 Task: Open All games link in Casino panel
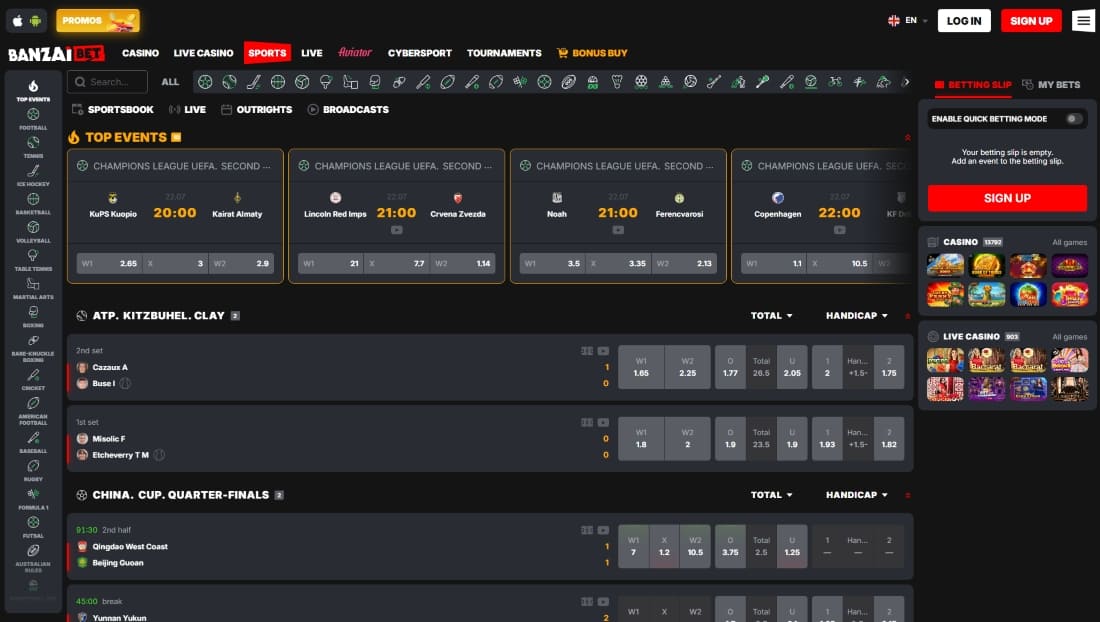pyautogui.click(x=1069, y=243)
